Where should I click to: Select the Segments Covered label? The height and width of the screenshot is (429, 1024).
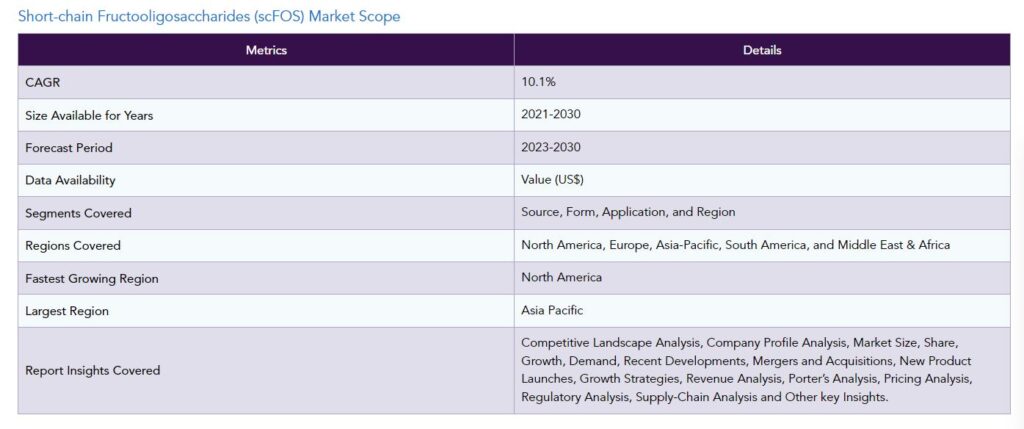pos(78,213)
